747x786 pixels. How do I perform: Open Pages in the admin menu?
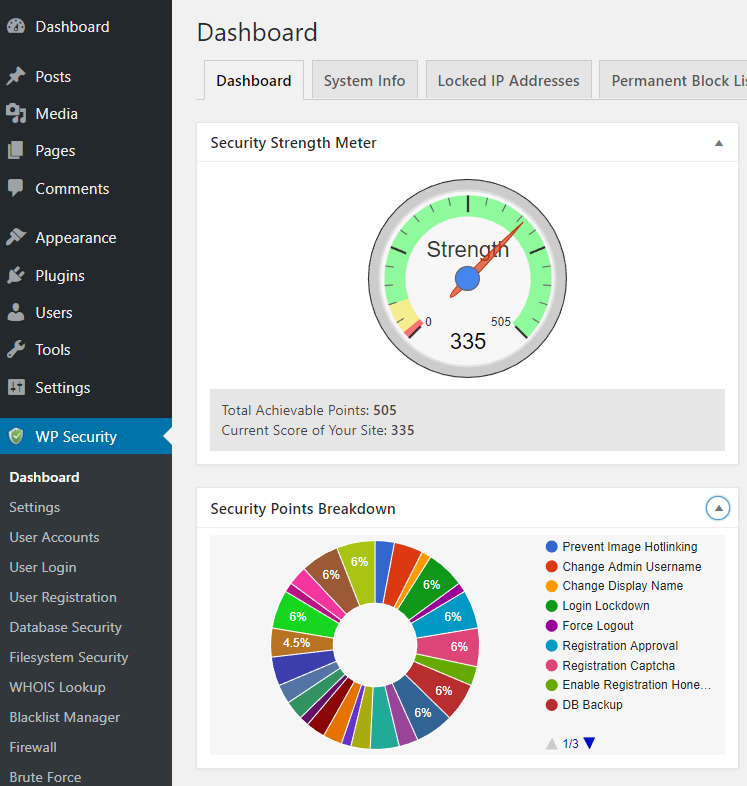(55, 151)
